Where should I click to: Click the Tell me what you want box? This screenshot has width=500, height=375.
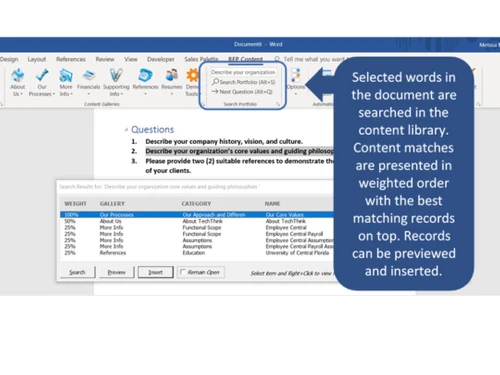point(313,59)
